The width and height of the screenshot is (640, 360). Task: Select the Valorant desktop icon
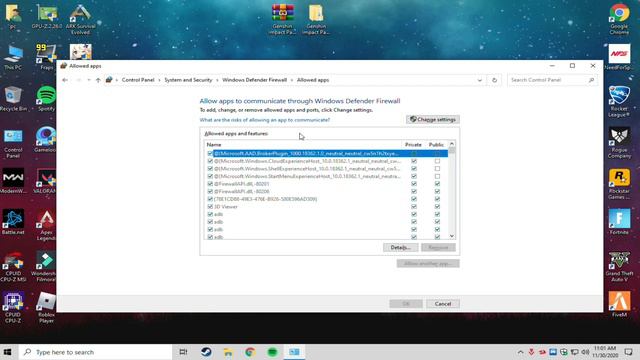[45, 181]
